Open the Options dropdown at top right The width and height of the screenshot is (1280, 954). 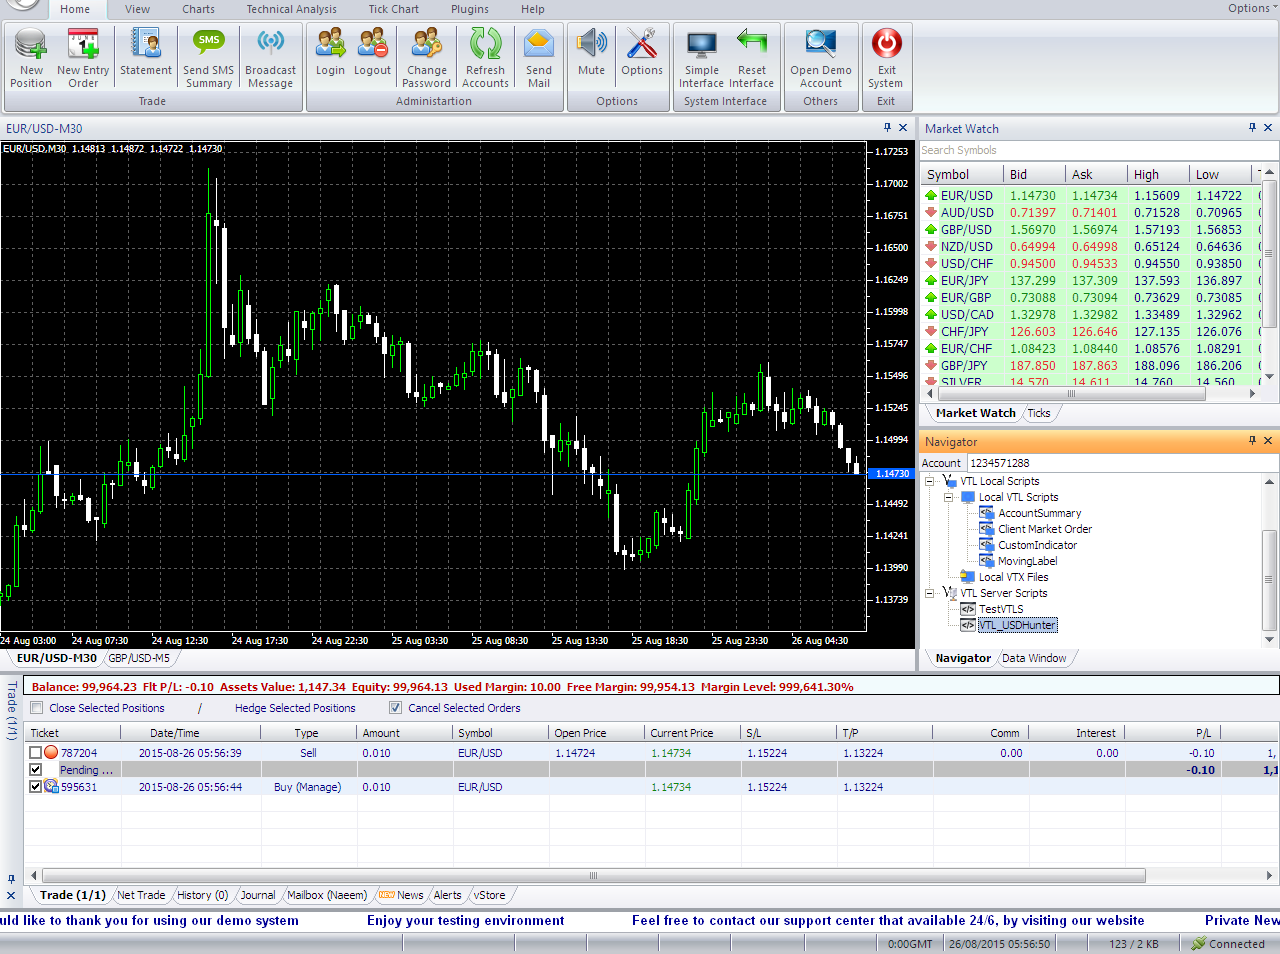(x=1252, y=8)
